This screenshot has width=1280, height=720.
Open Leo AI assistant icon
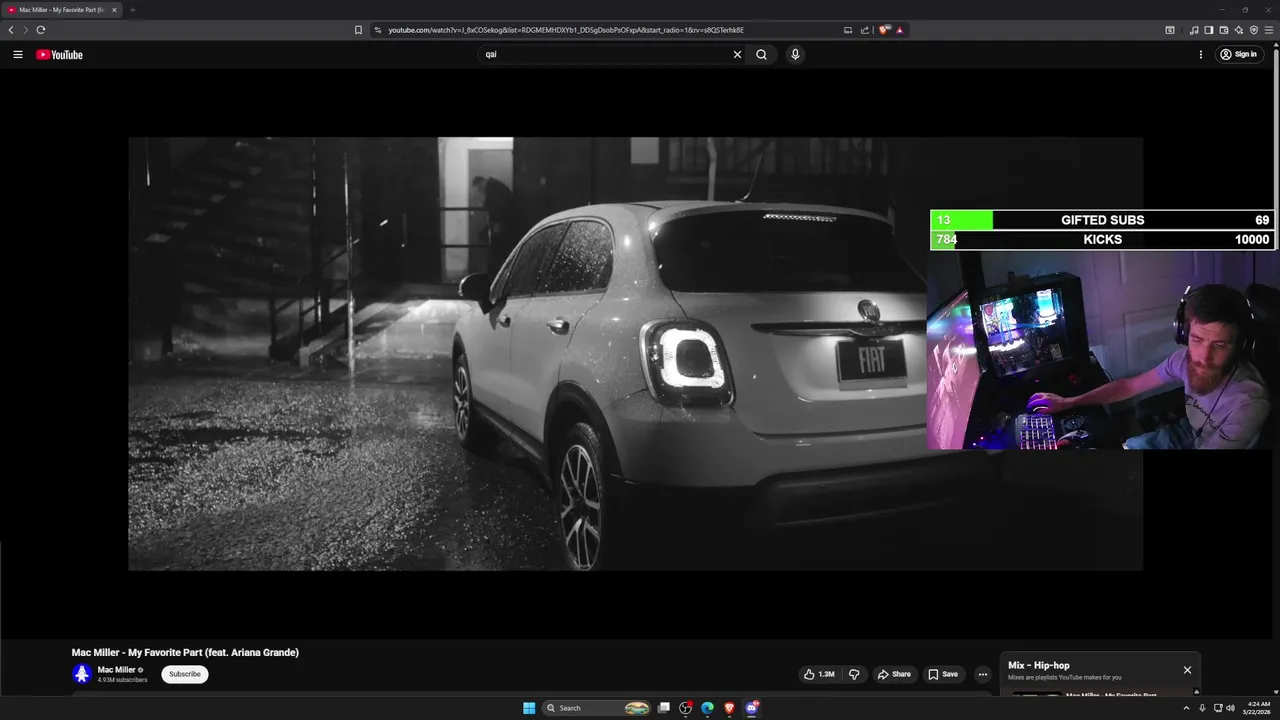(1239, 30)
